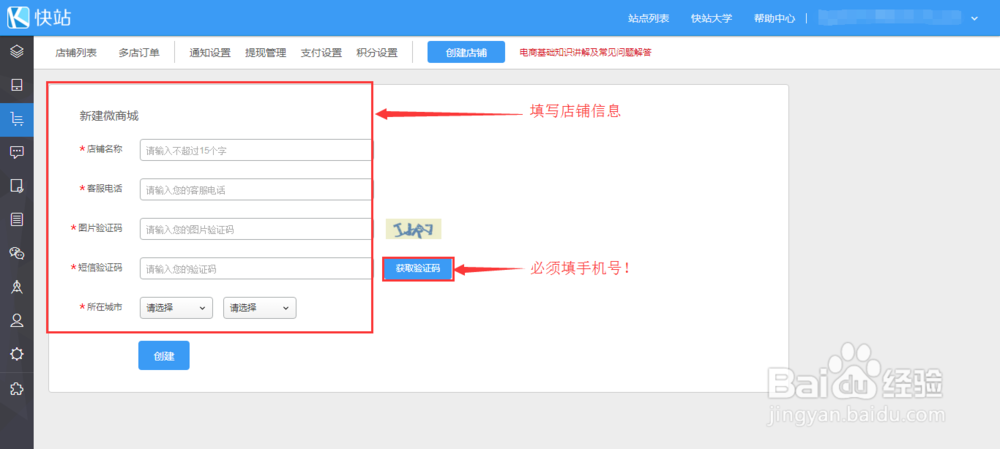Click the 创建店铺 button
The image size is (1000, 449).
466,52
